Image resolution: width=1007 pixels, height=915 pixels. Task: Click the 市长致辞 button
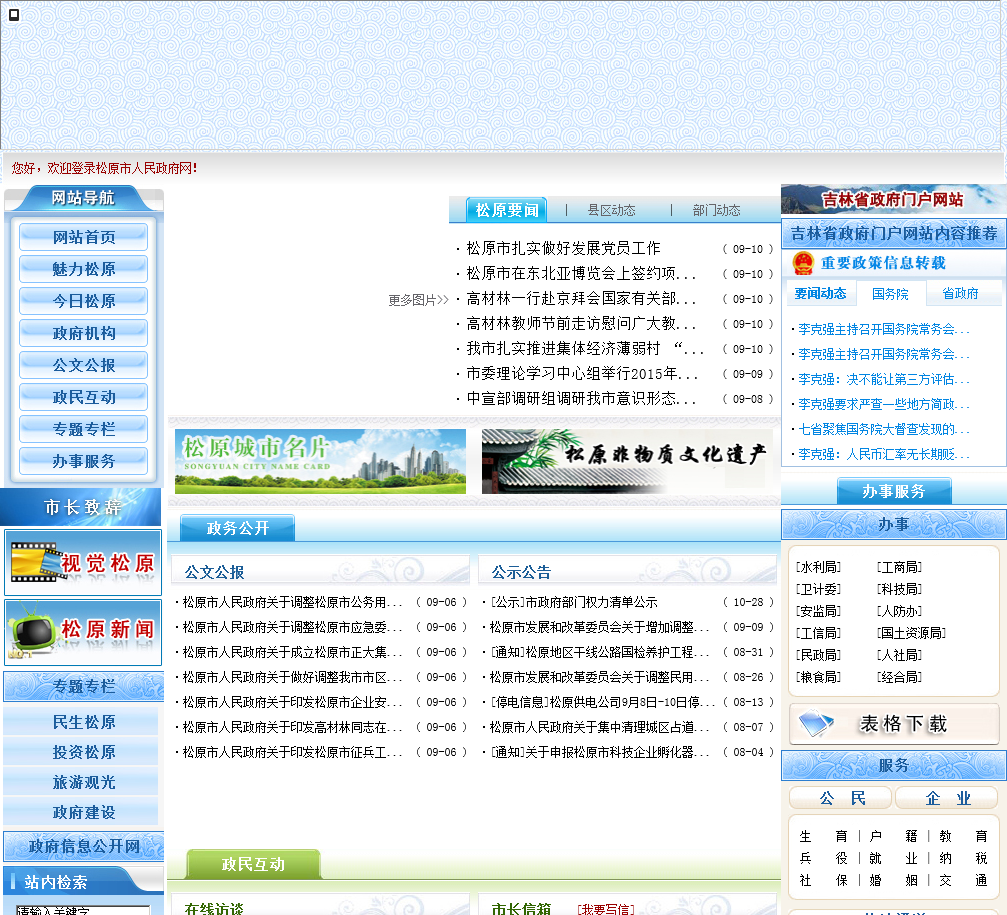[x=82, y=507]
